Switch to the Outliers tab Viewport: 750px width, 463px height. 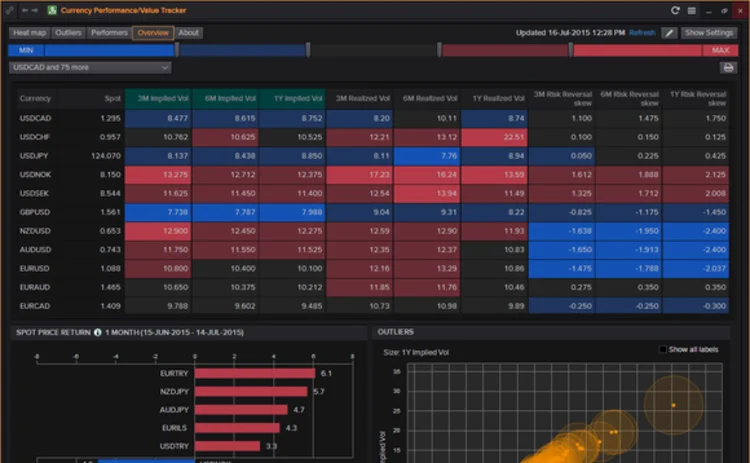(x=68, y=33)
